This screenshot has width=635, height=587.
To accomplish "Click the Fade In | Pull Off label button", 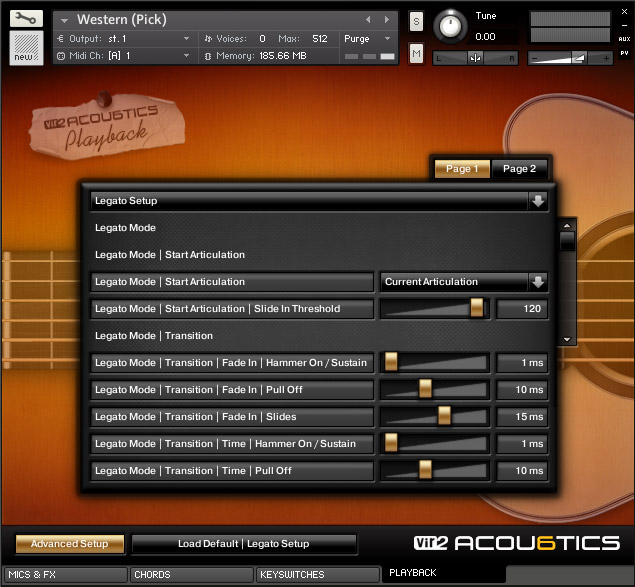I will tap(232, 390).
